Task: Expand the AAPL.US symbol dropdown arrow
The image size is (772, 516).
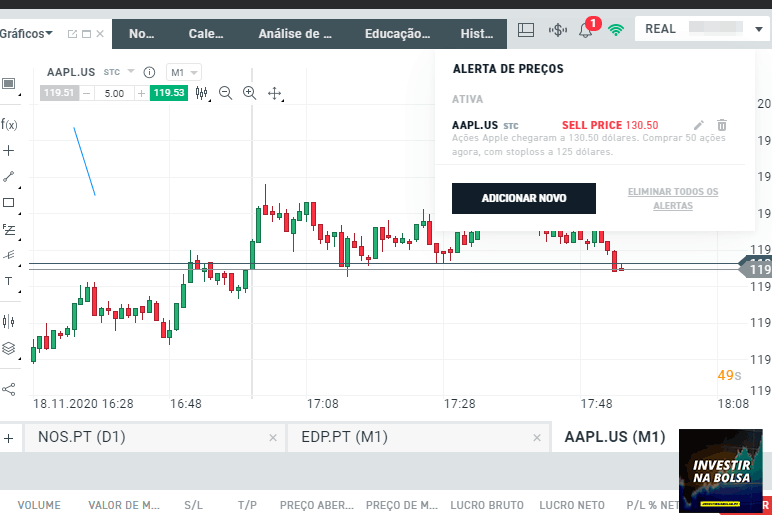Action: tap(131, 72)
